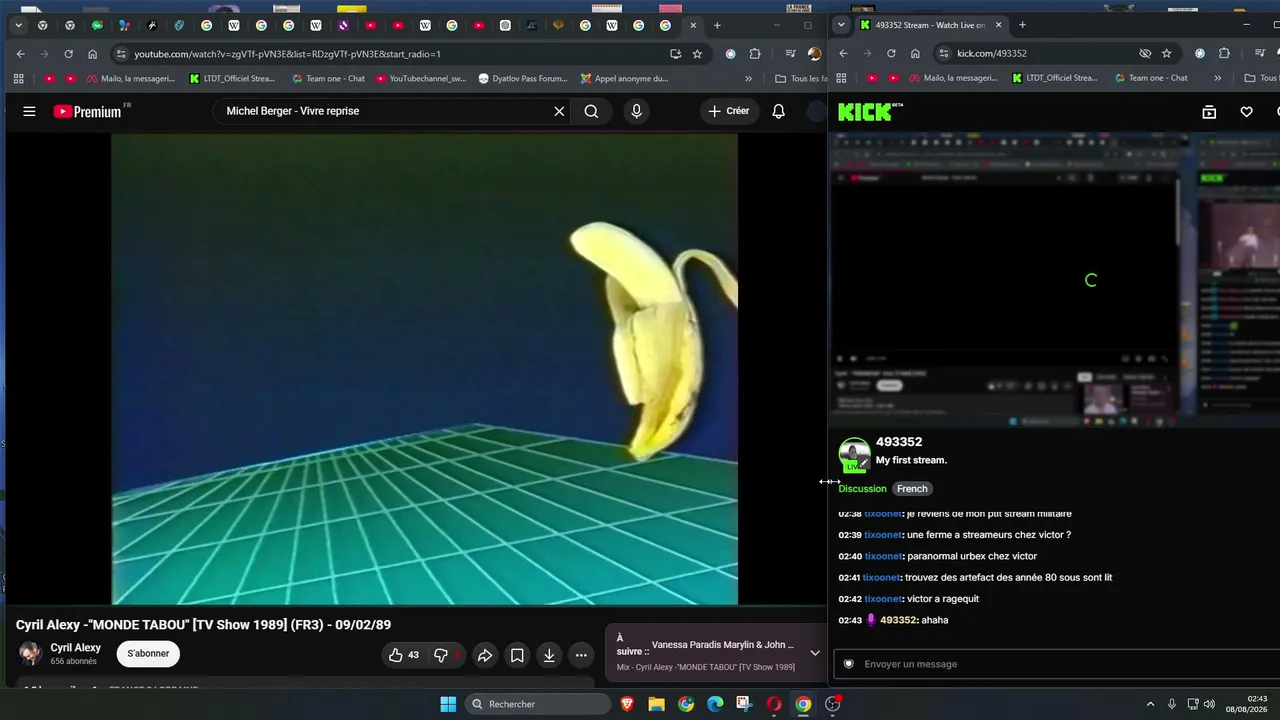Click the taskbar volume icon
Image resolution: width=1280 pixels, height=720 pixels.
pyautogui.click(x=1209, y=704)
